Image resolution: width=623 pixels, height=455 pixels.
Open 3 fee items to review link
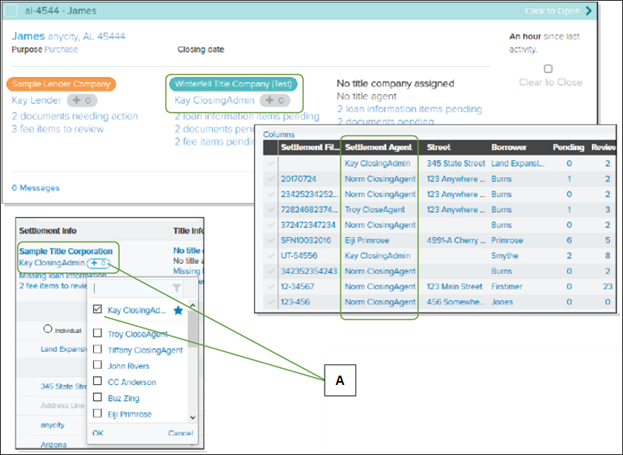(x=58, y=129)
